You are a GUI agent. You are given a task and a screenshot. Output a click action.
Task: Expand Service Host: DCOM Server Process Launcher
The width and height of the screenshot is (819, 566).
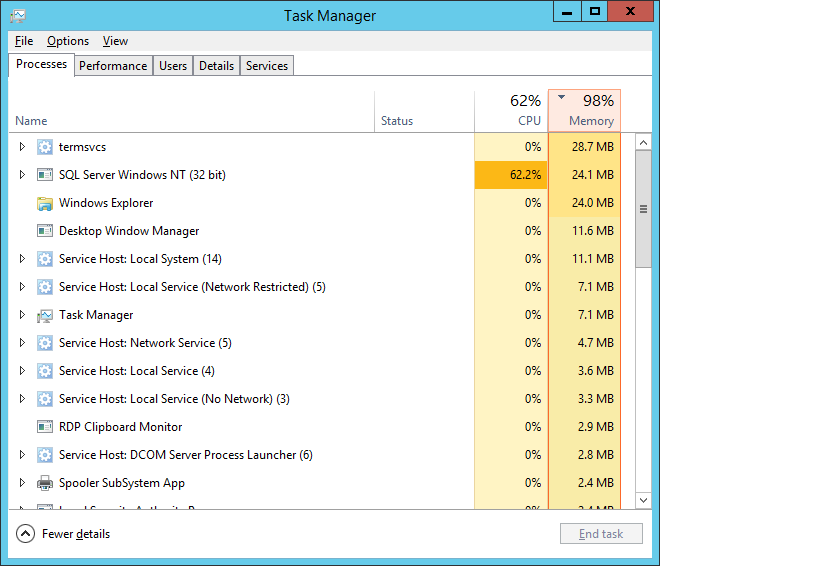point(22,455)
